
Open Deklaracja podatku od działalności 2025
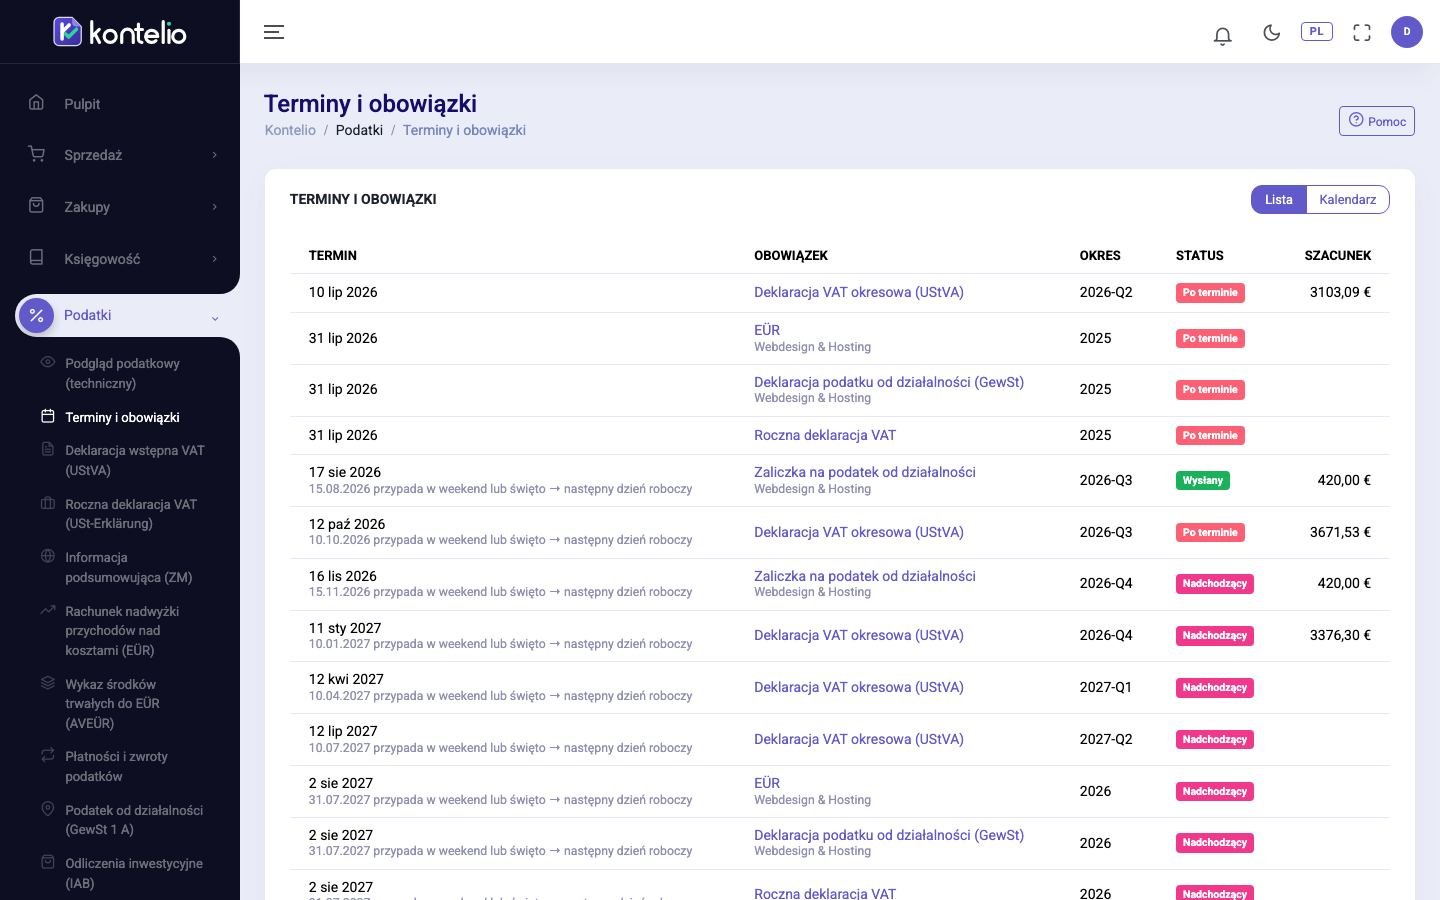tap(889, 382)
